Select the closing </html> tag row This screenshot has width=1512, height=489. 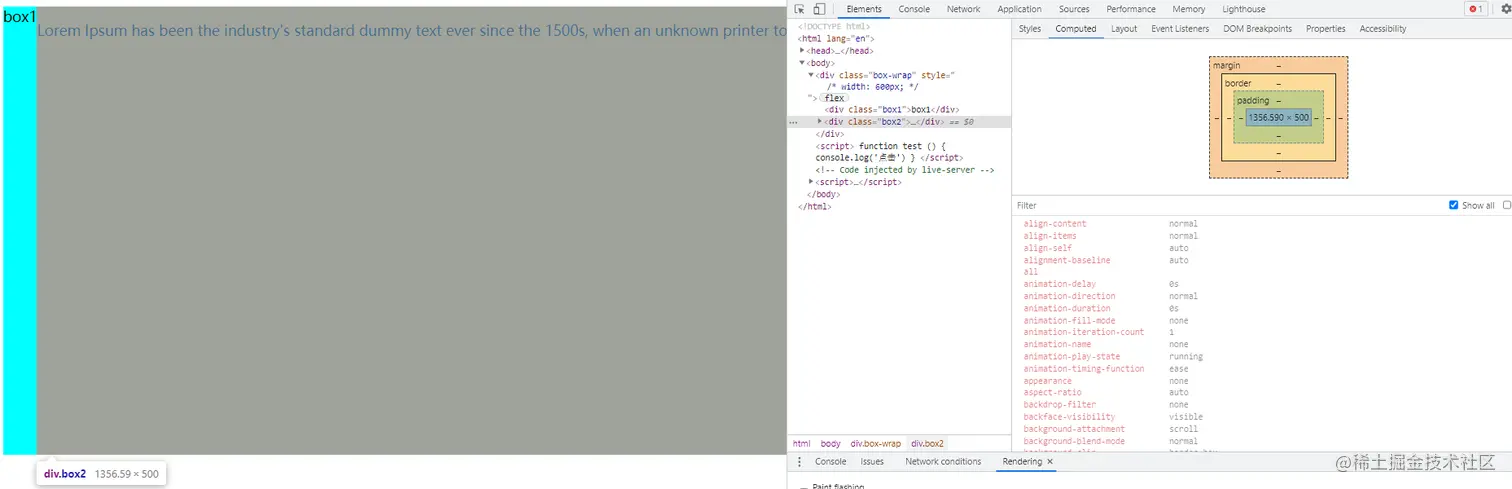(x=815, y=206)
